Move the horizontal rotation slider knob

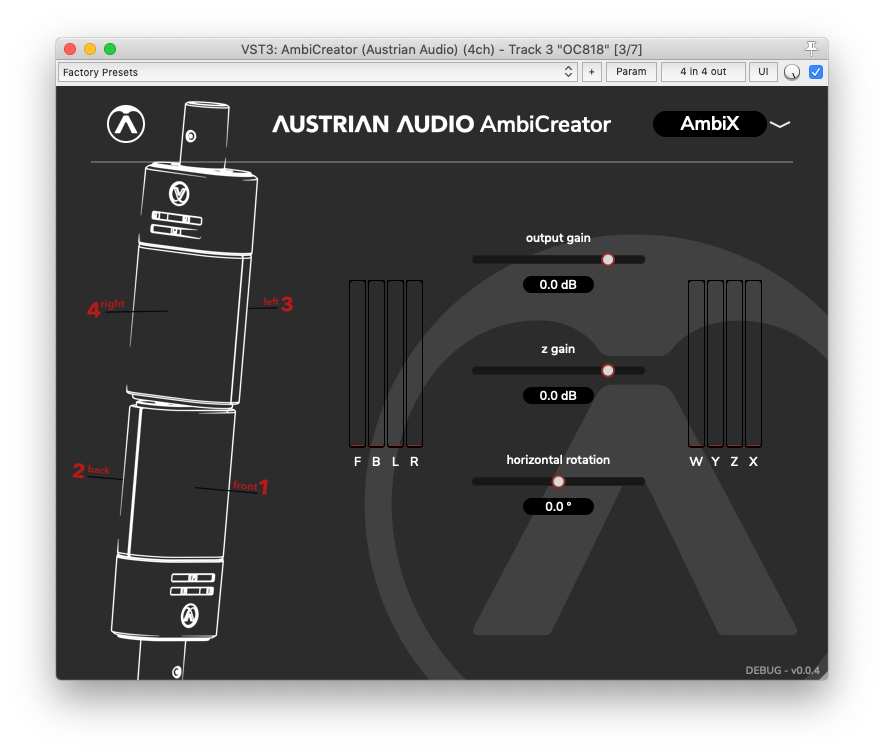[x=558, y=482]
